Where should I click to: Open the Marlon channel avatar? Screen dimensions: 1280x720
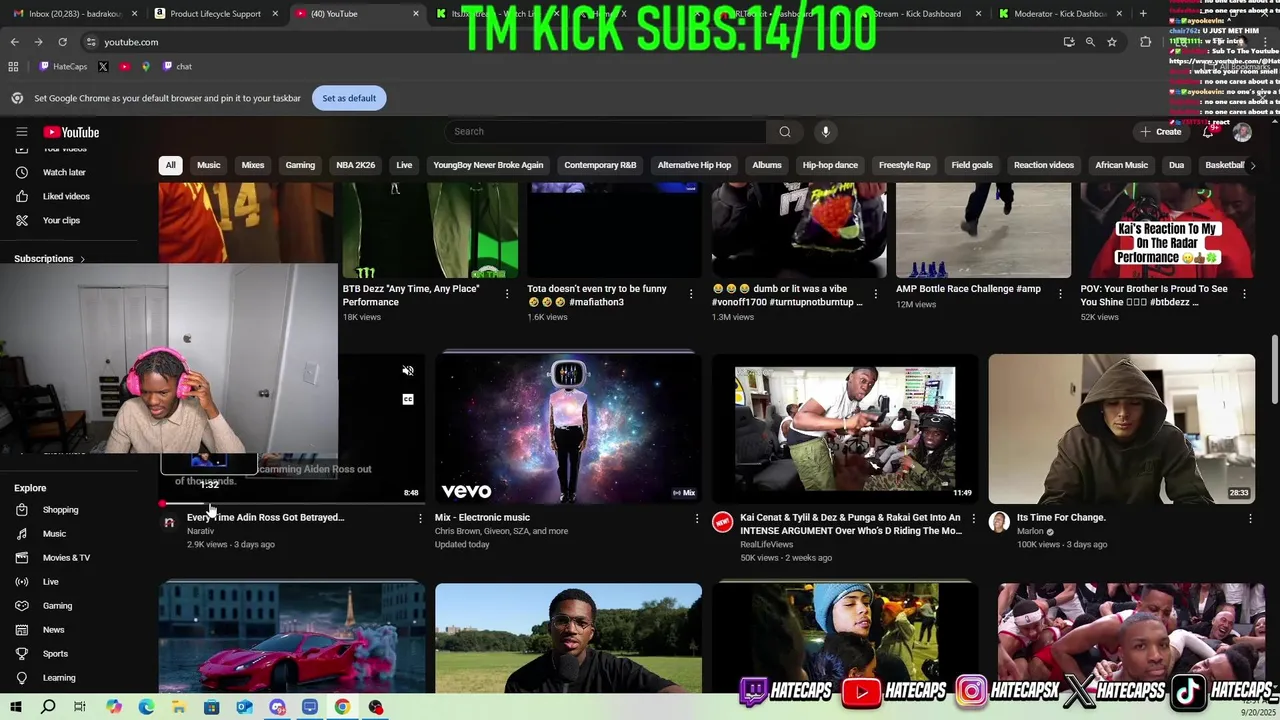click(999, 522)
